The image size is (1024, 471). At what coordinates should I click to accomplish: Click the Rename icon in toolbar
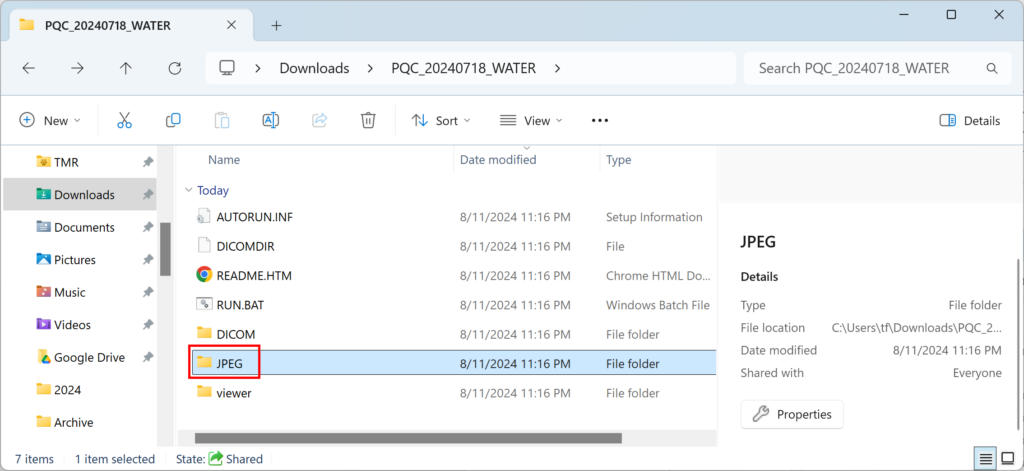270,120
